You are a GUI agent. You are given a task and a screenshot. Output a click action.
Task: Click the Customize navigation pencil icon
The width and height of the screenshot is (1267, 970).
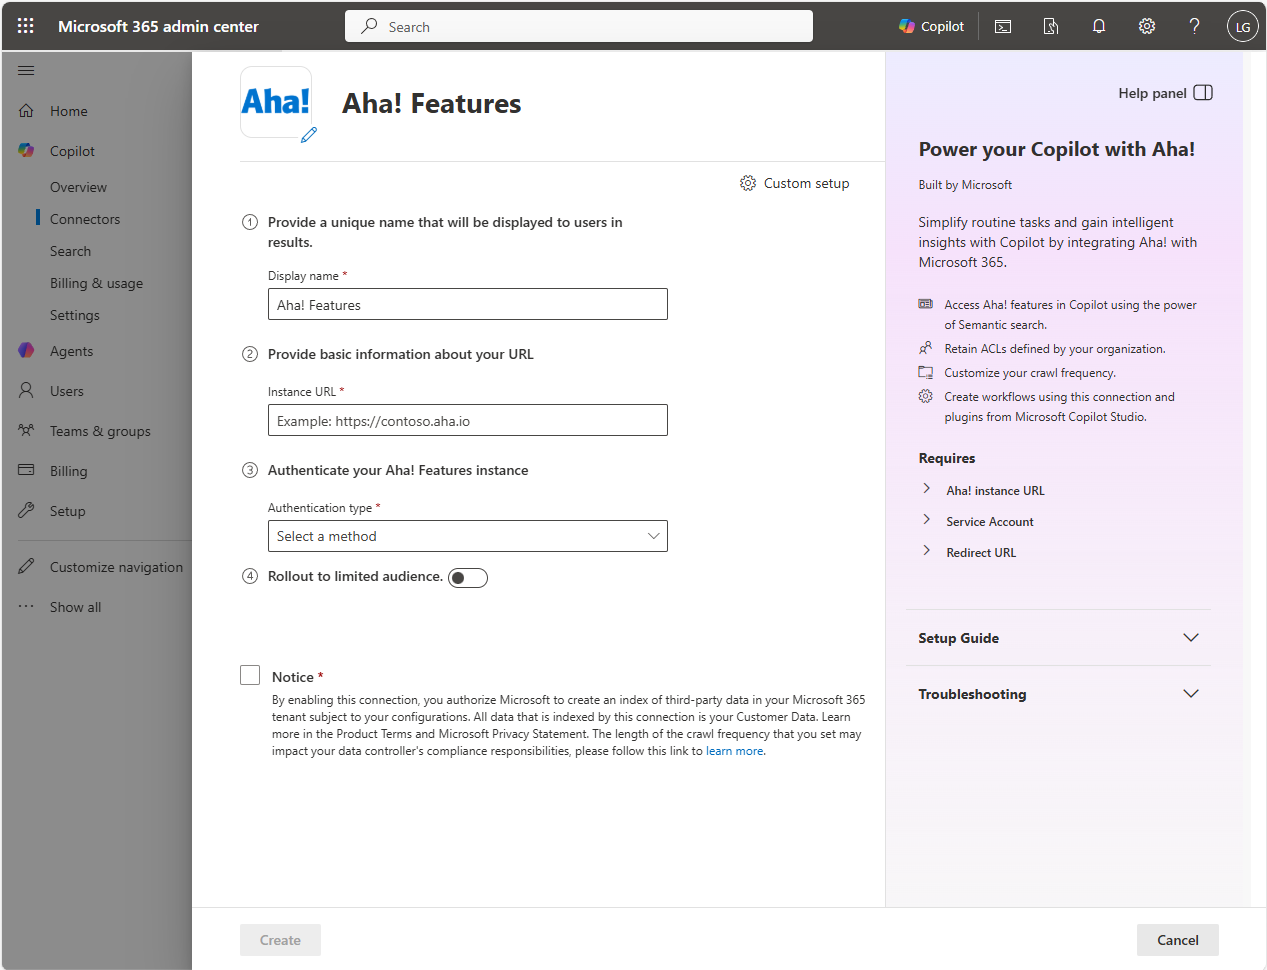click(x=26, y=567)
